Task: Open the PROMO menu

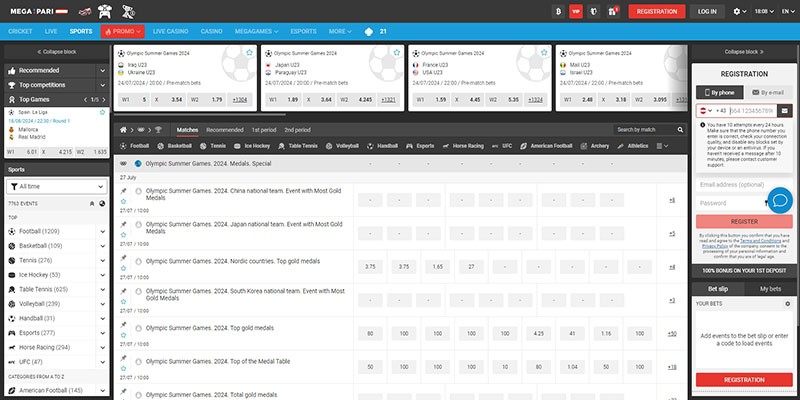Action: (122, 31)
